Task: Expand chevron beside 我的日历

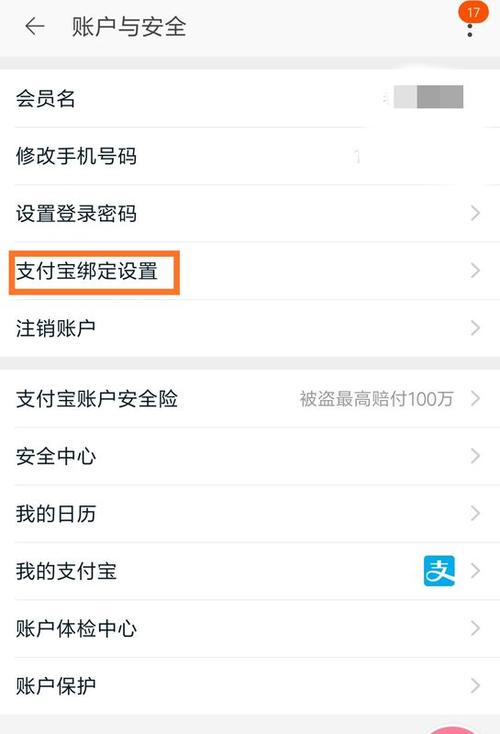Action: pyautogui.click(x=475, y=514)
